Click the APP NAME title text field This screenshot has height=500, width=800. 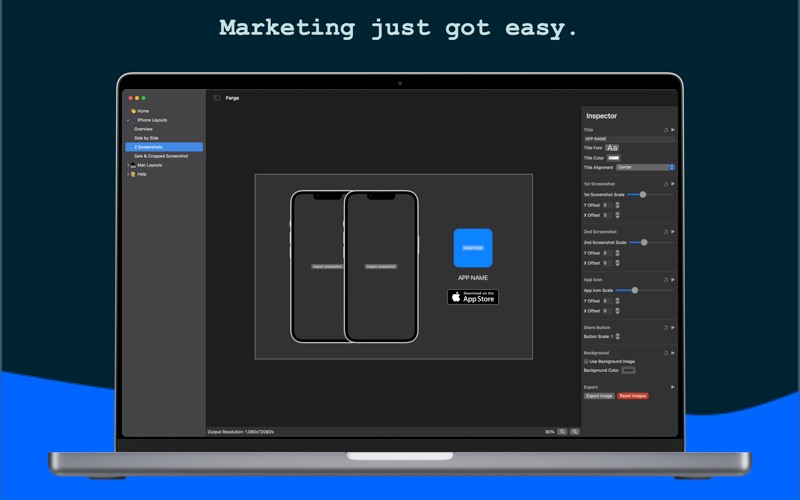[x=628, y=139]
